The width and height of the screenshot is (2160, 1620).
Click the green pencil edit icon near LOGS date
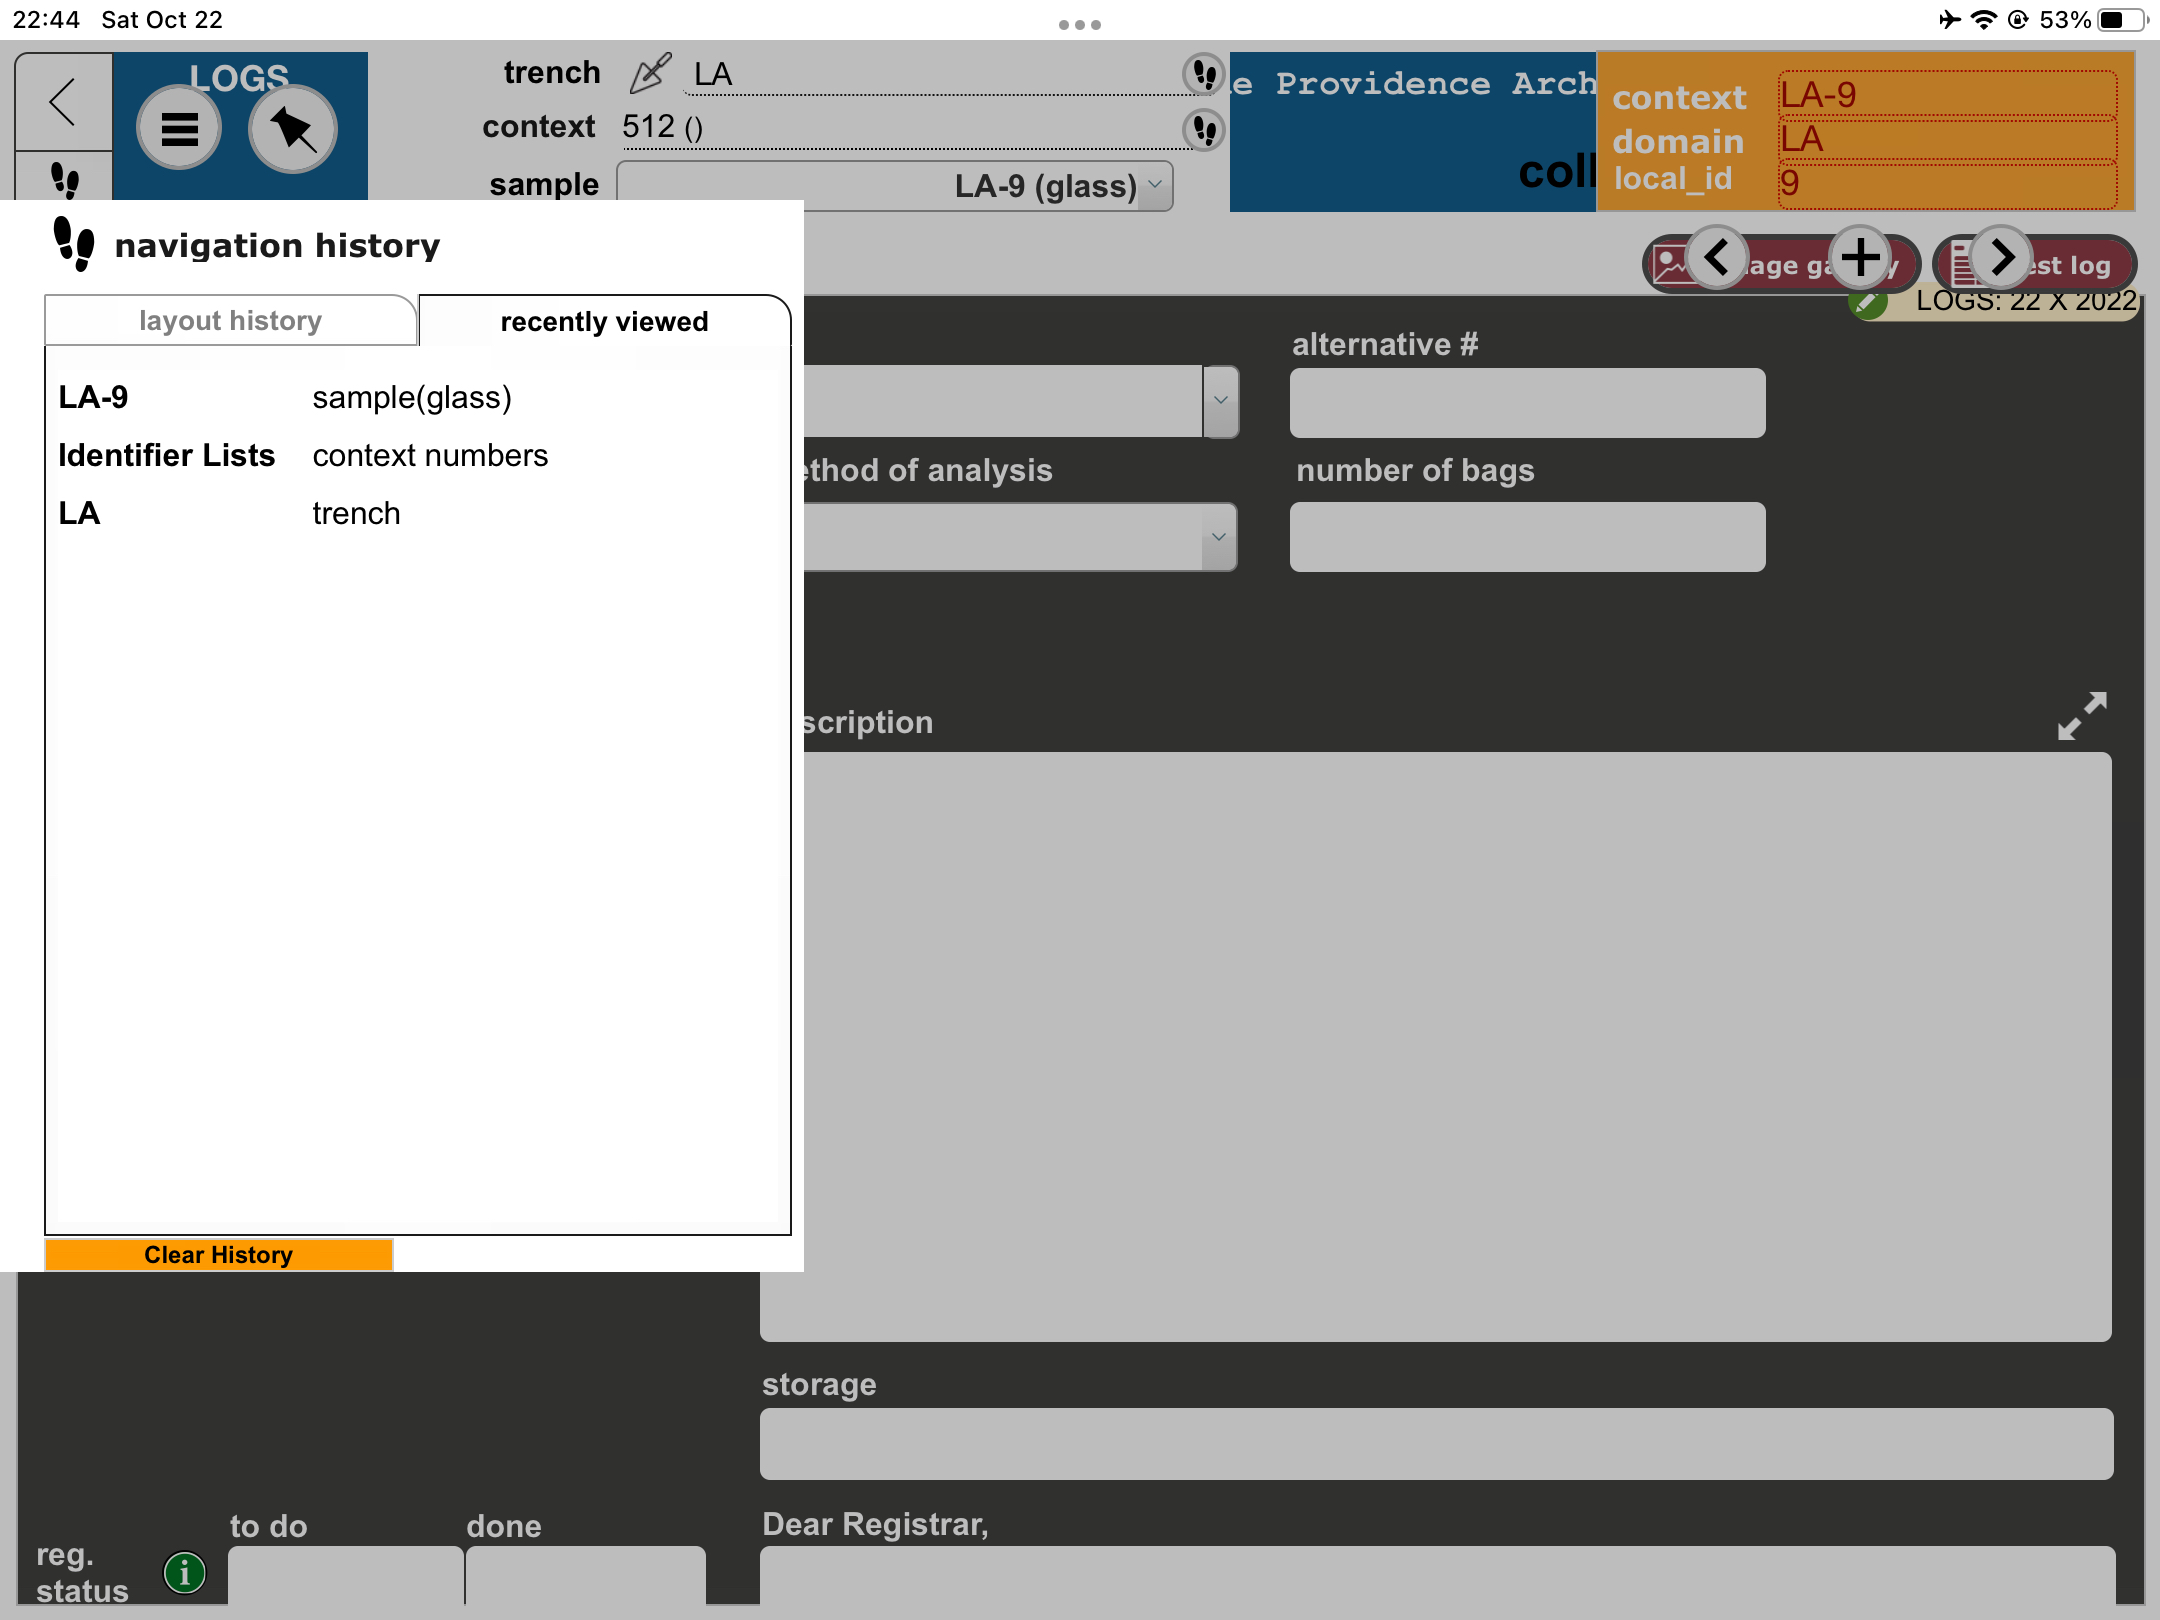1869,305
